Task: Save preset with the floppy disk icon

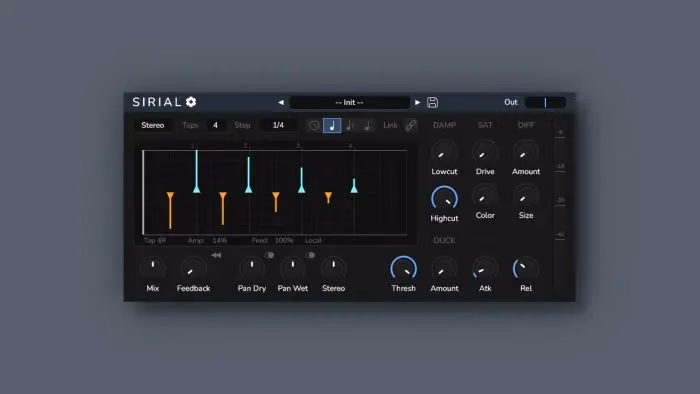Action: pos(432,103)
